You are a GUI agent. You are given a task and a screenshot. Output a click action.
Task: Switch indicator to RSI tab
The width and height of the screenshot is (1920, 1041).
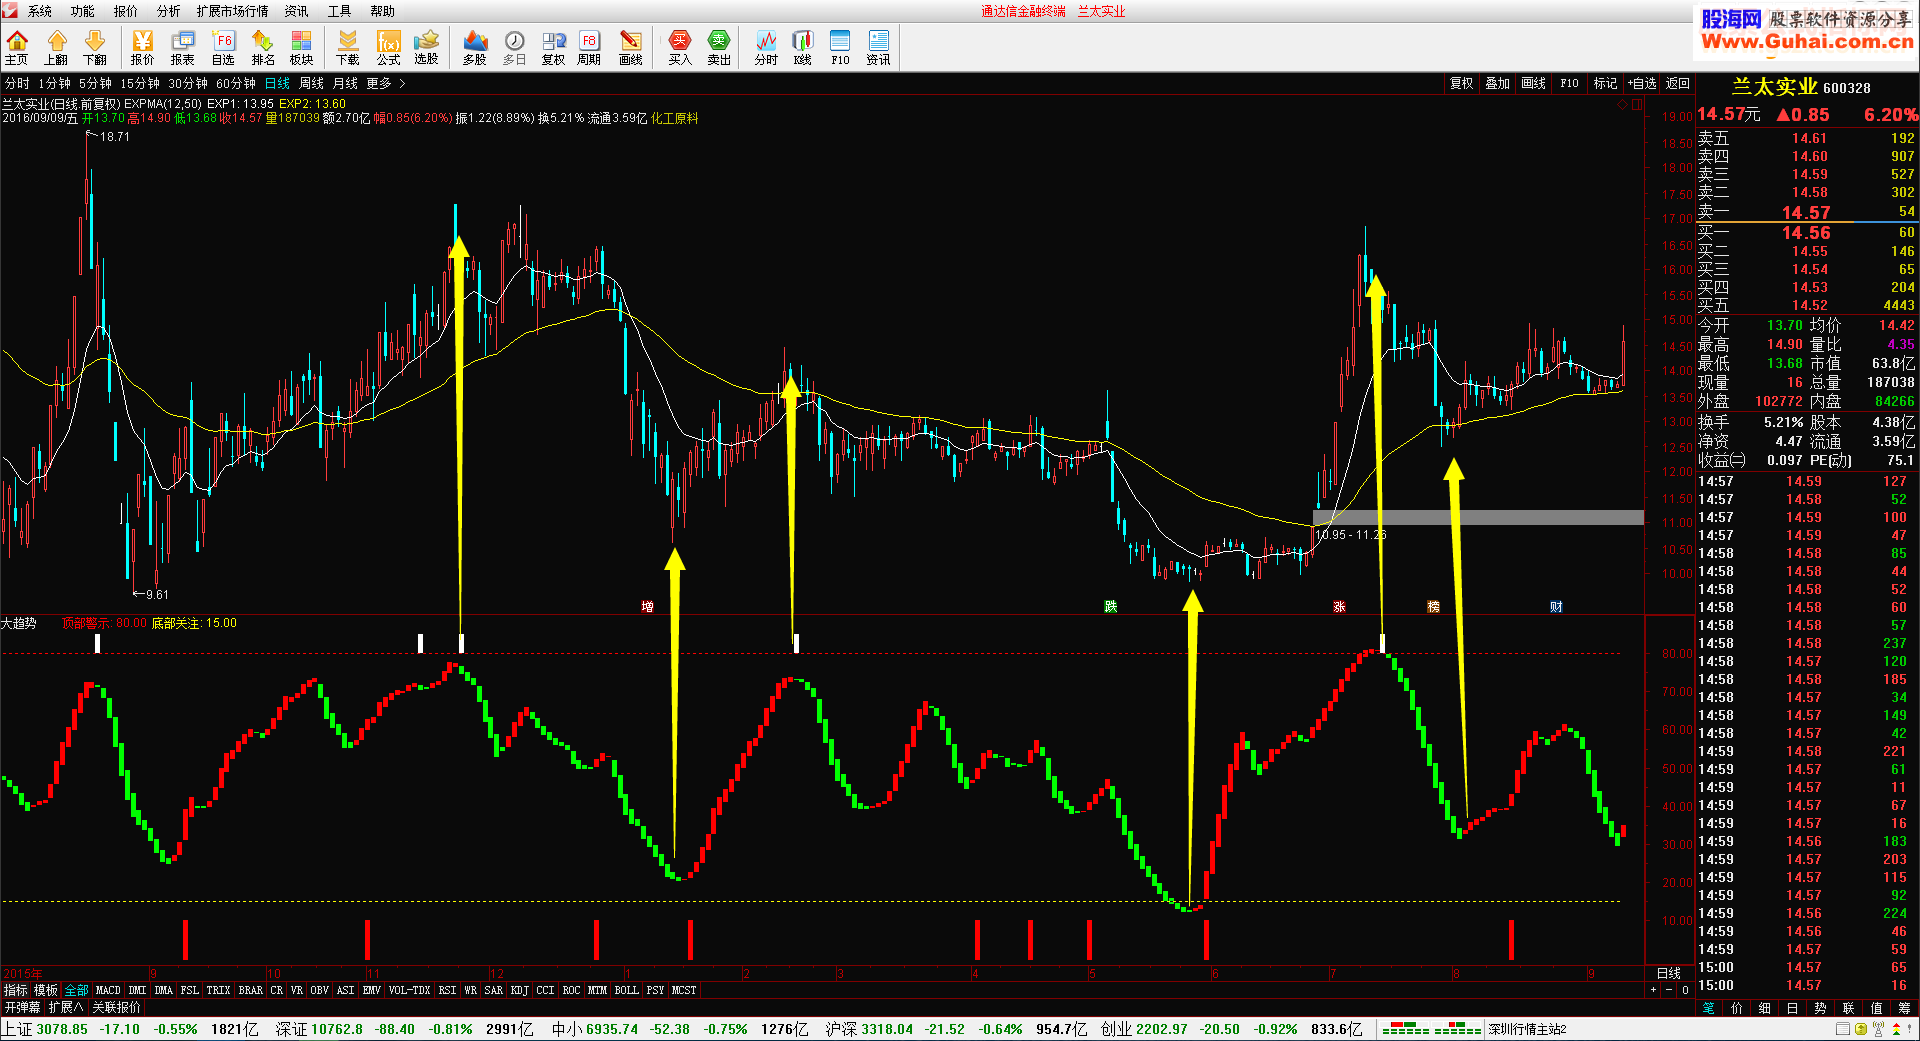click(447, 990)
